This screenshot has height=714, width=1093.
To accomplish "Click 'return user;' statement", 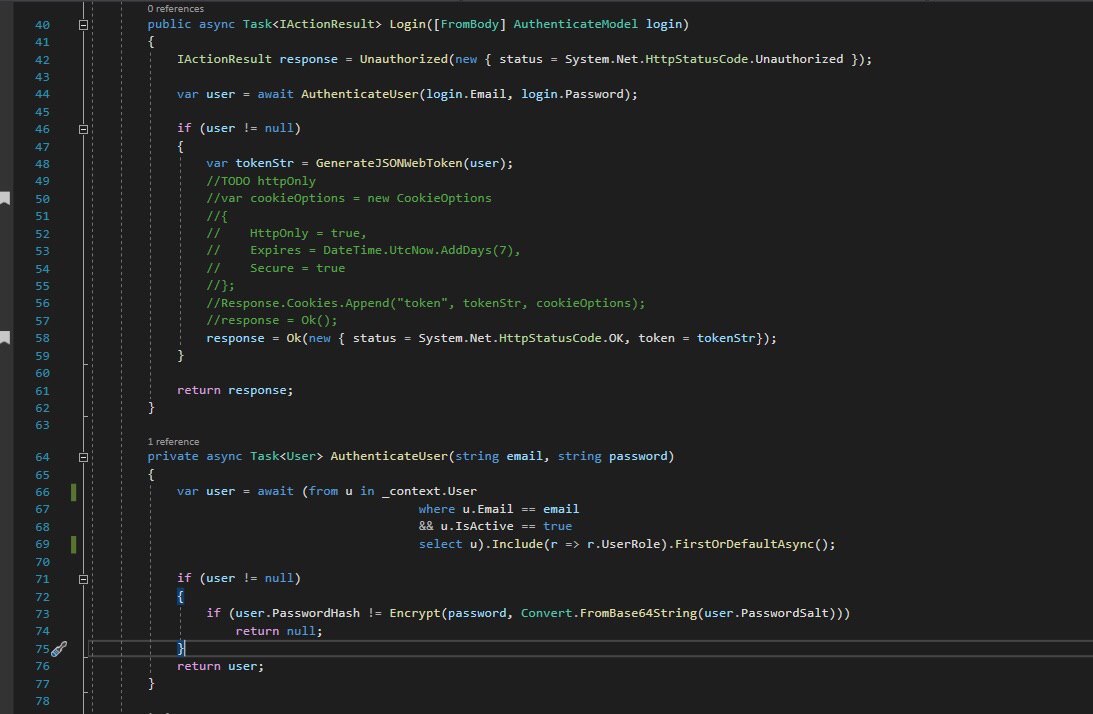I will [220, 667].
